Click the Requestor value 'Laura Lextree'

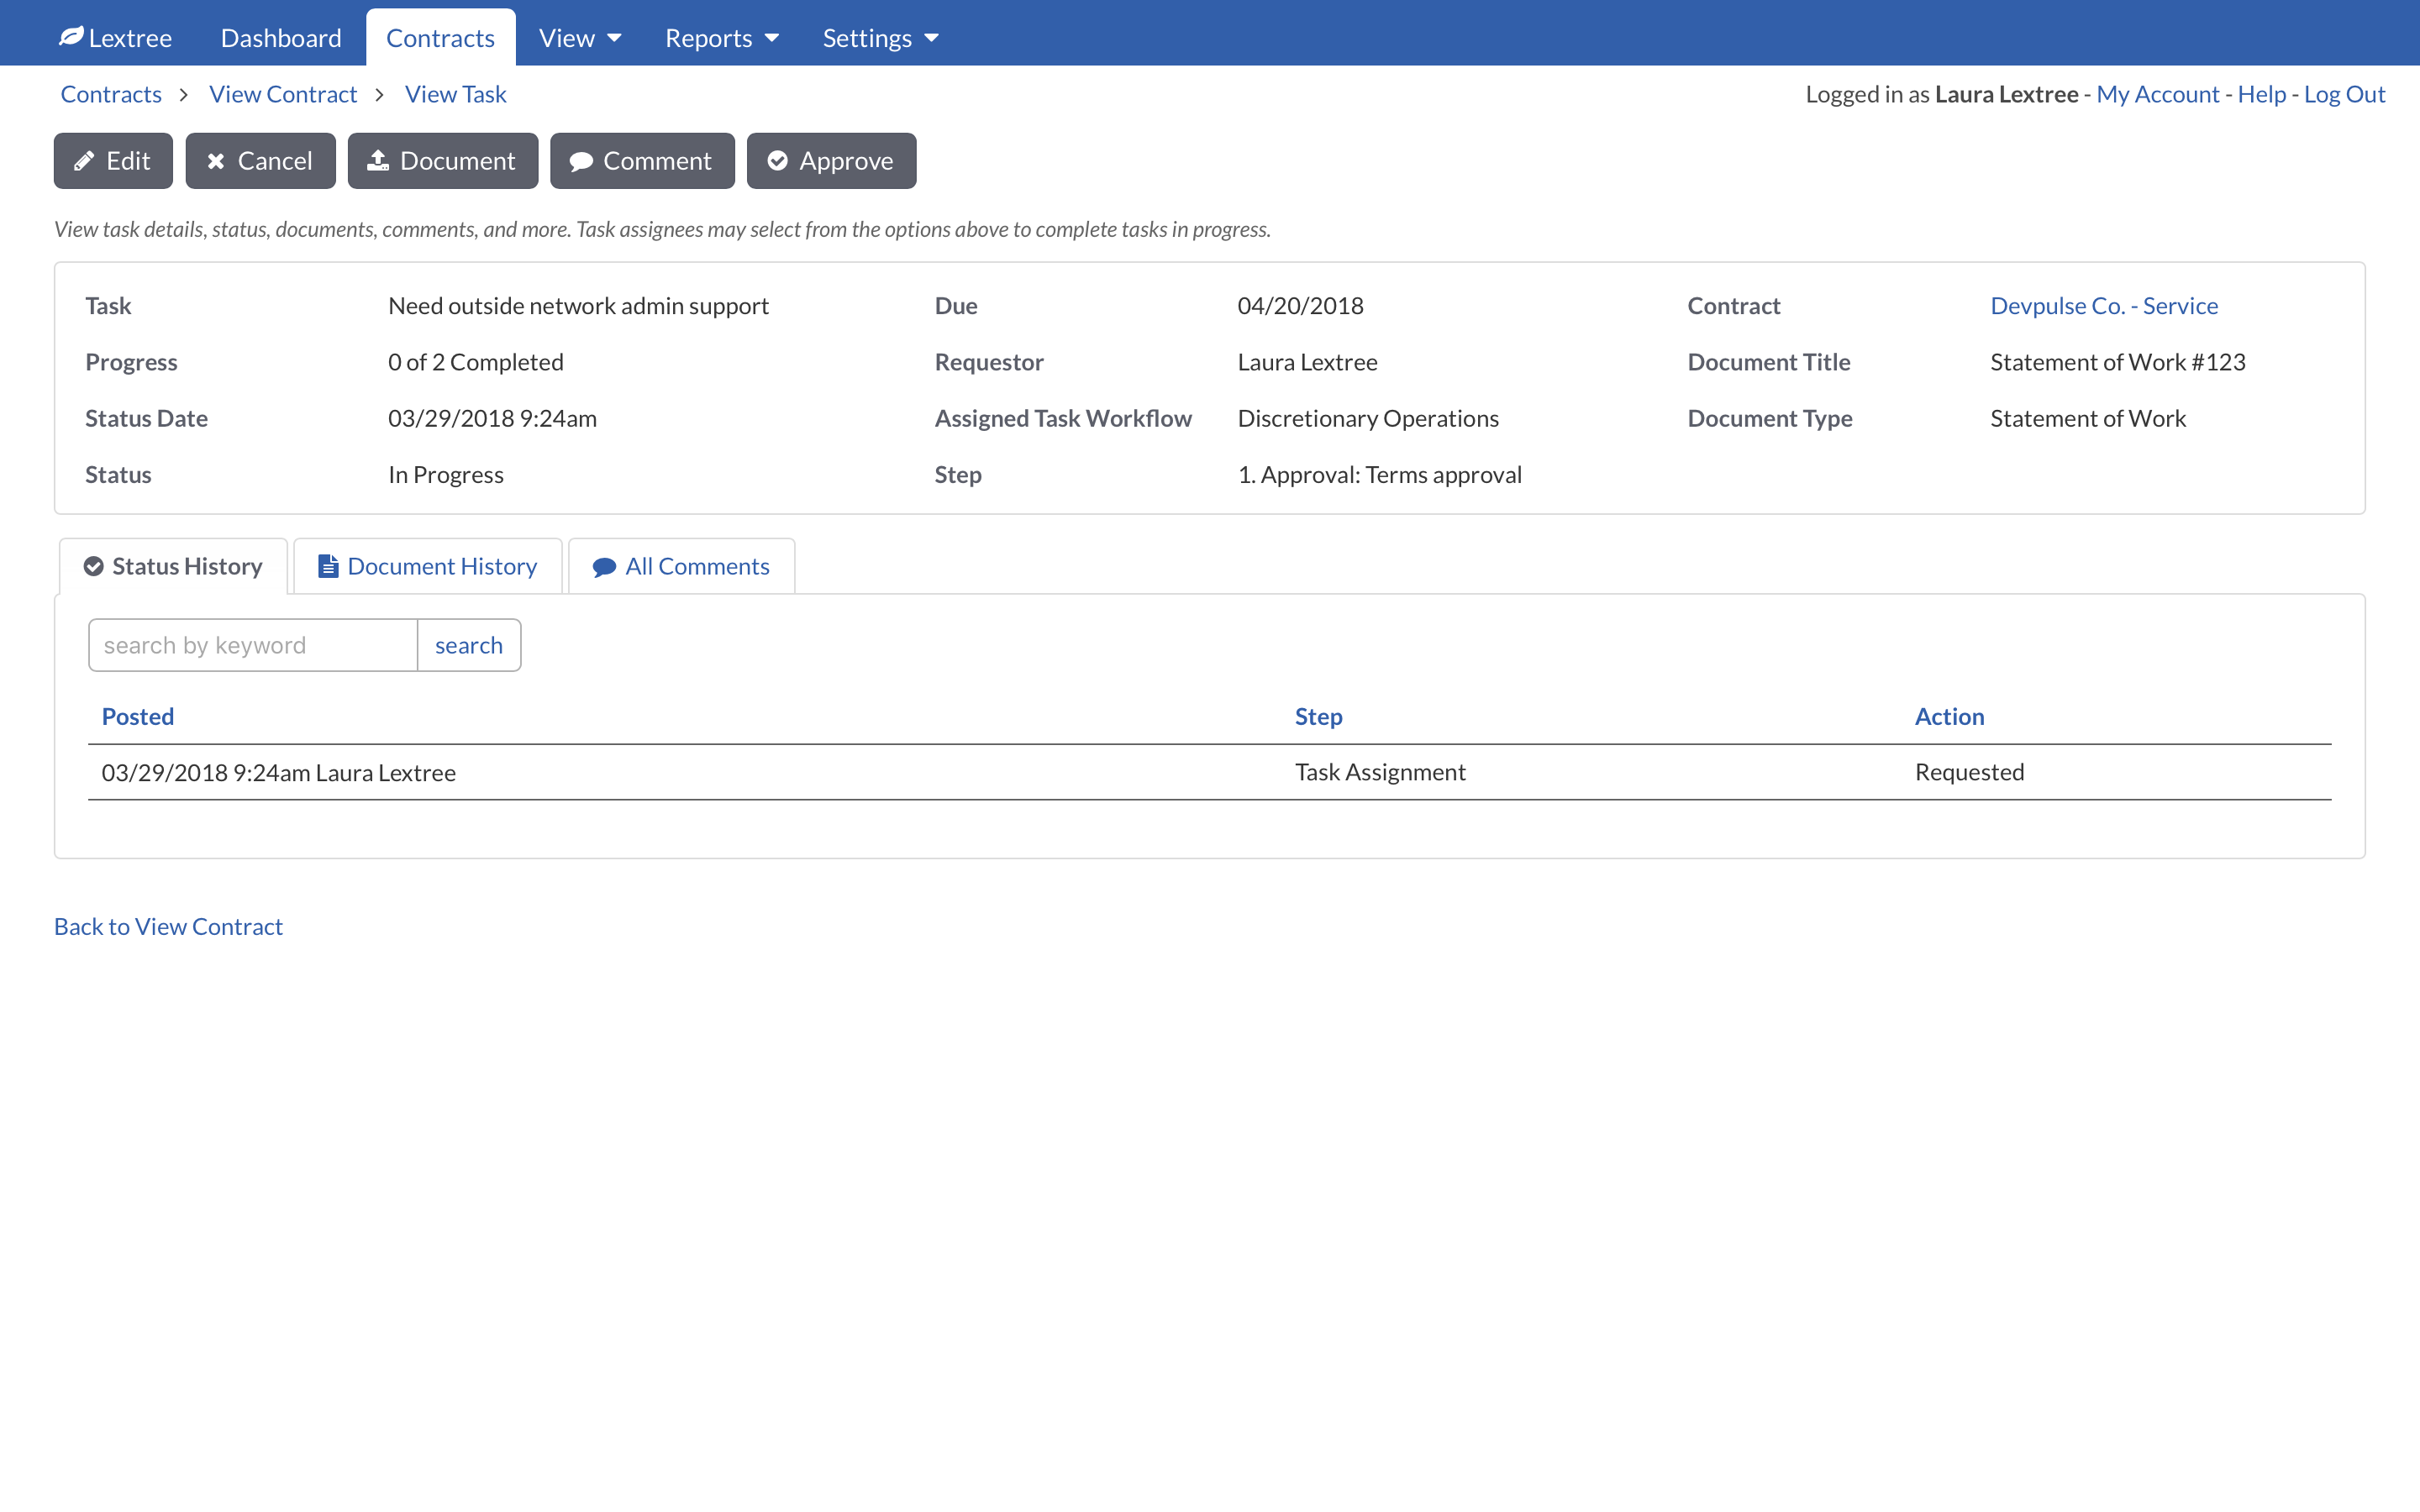pos(1307,362)
